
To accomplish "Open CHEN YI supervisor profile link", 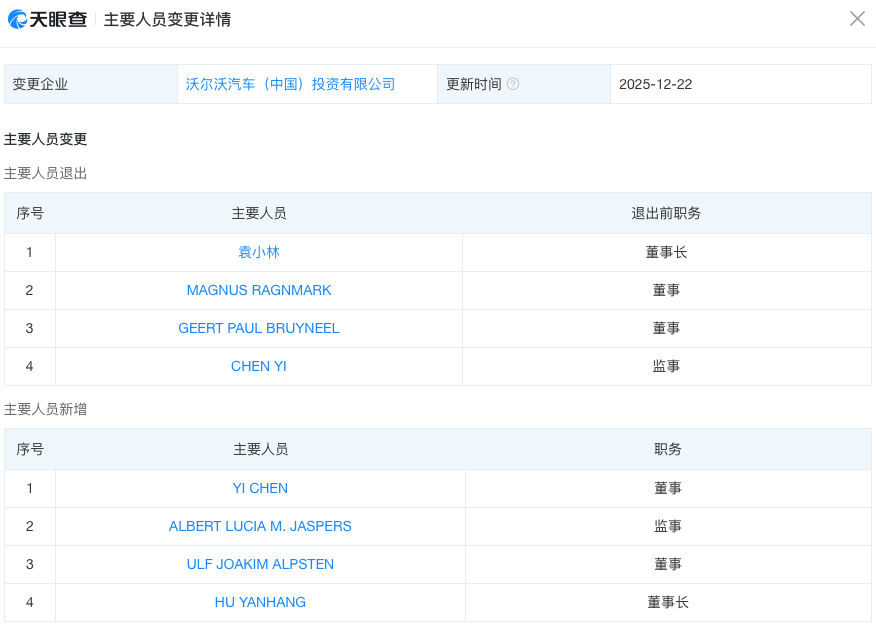I will coord(259,366).
